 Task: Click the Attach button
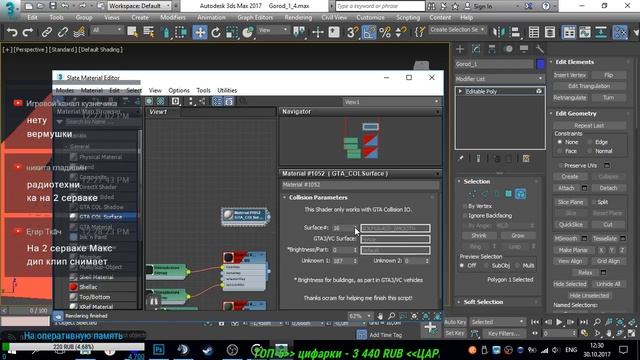pyautogui.click(x=566, y=188)
